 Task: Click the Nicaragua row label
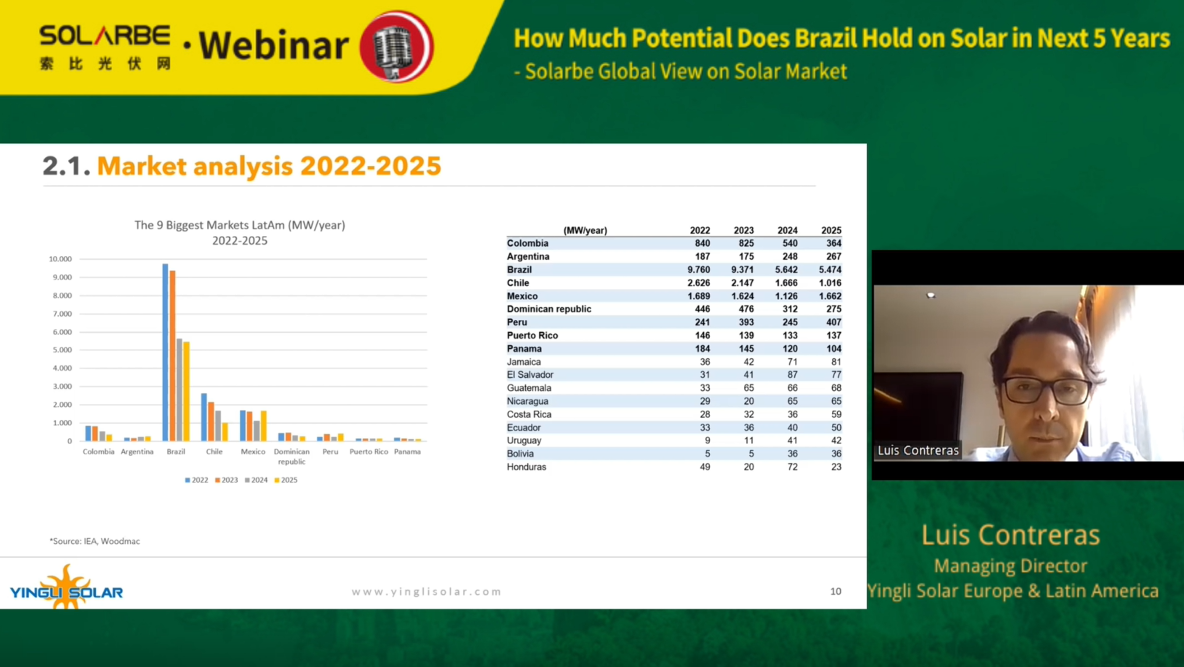pyautogui.click(x=528, y=401)
